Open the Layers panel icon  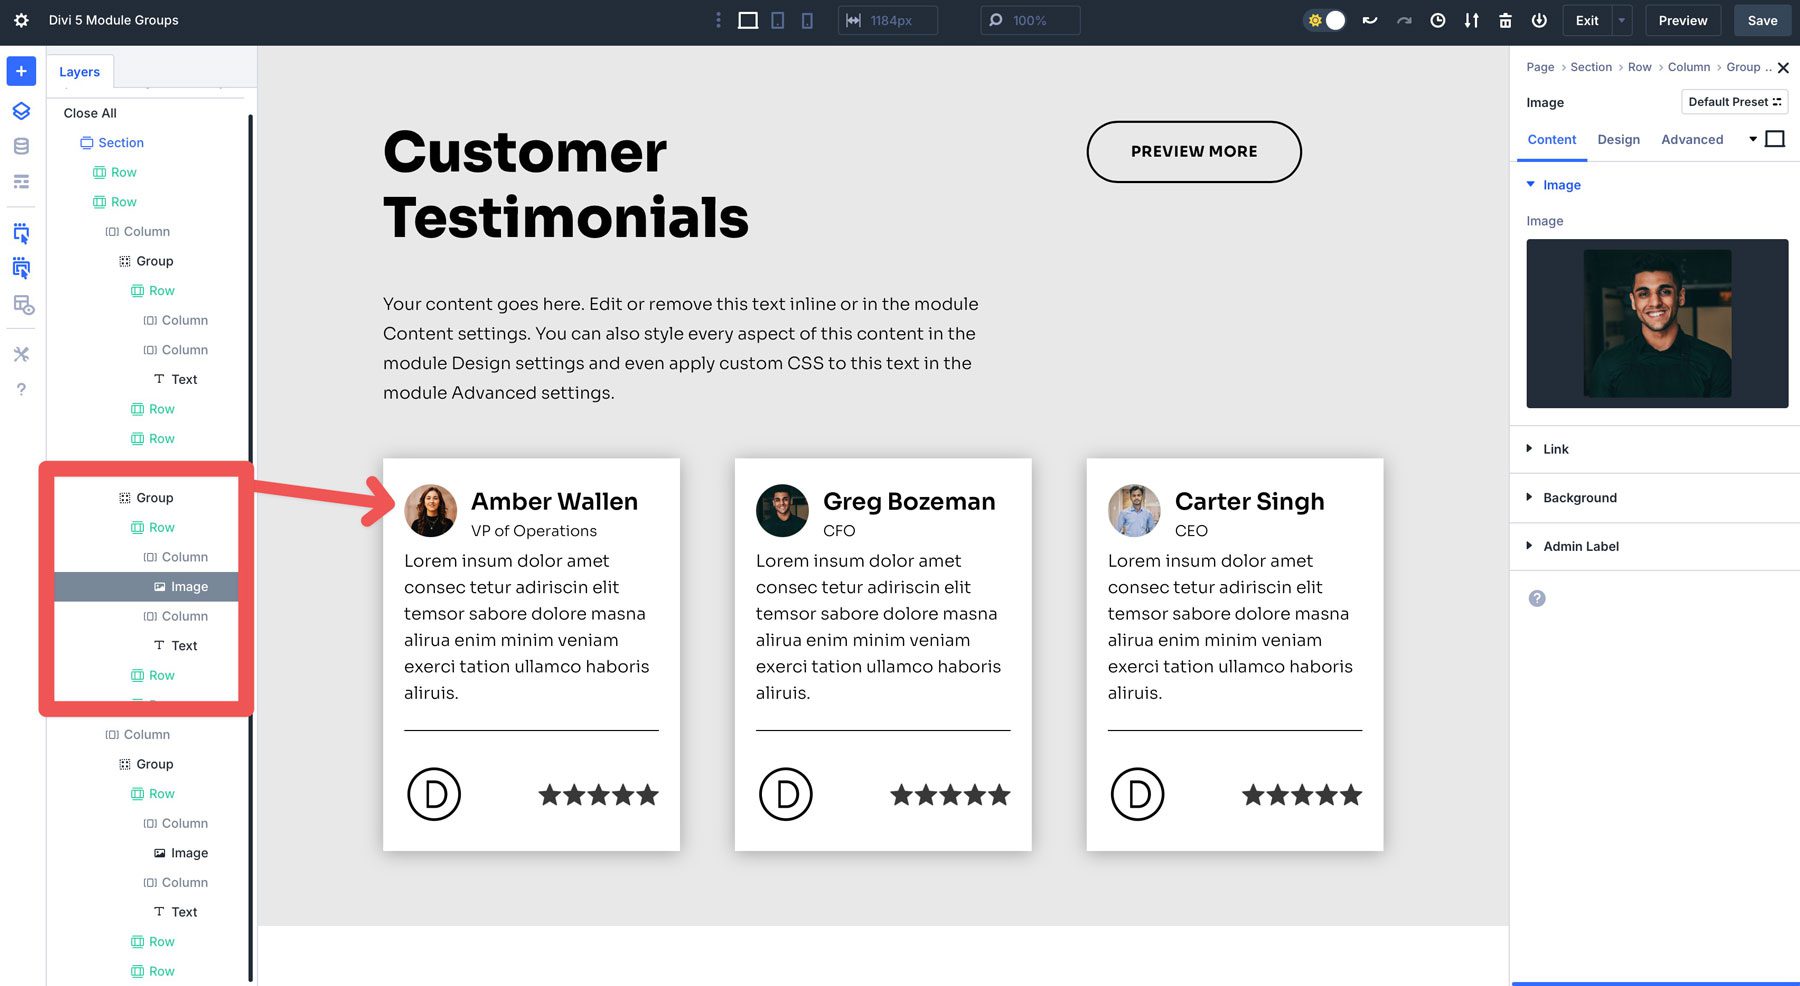click(21, 112)
